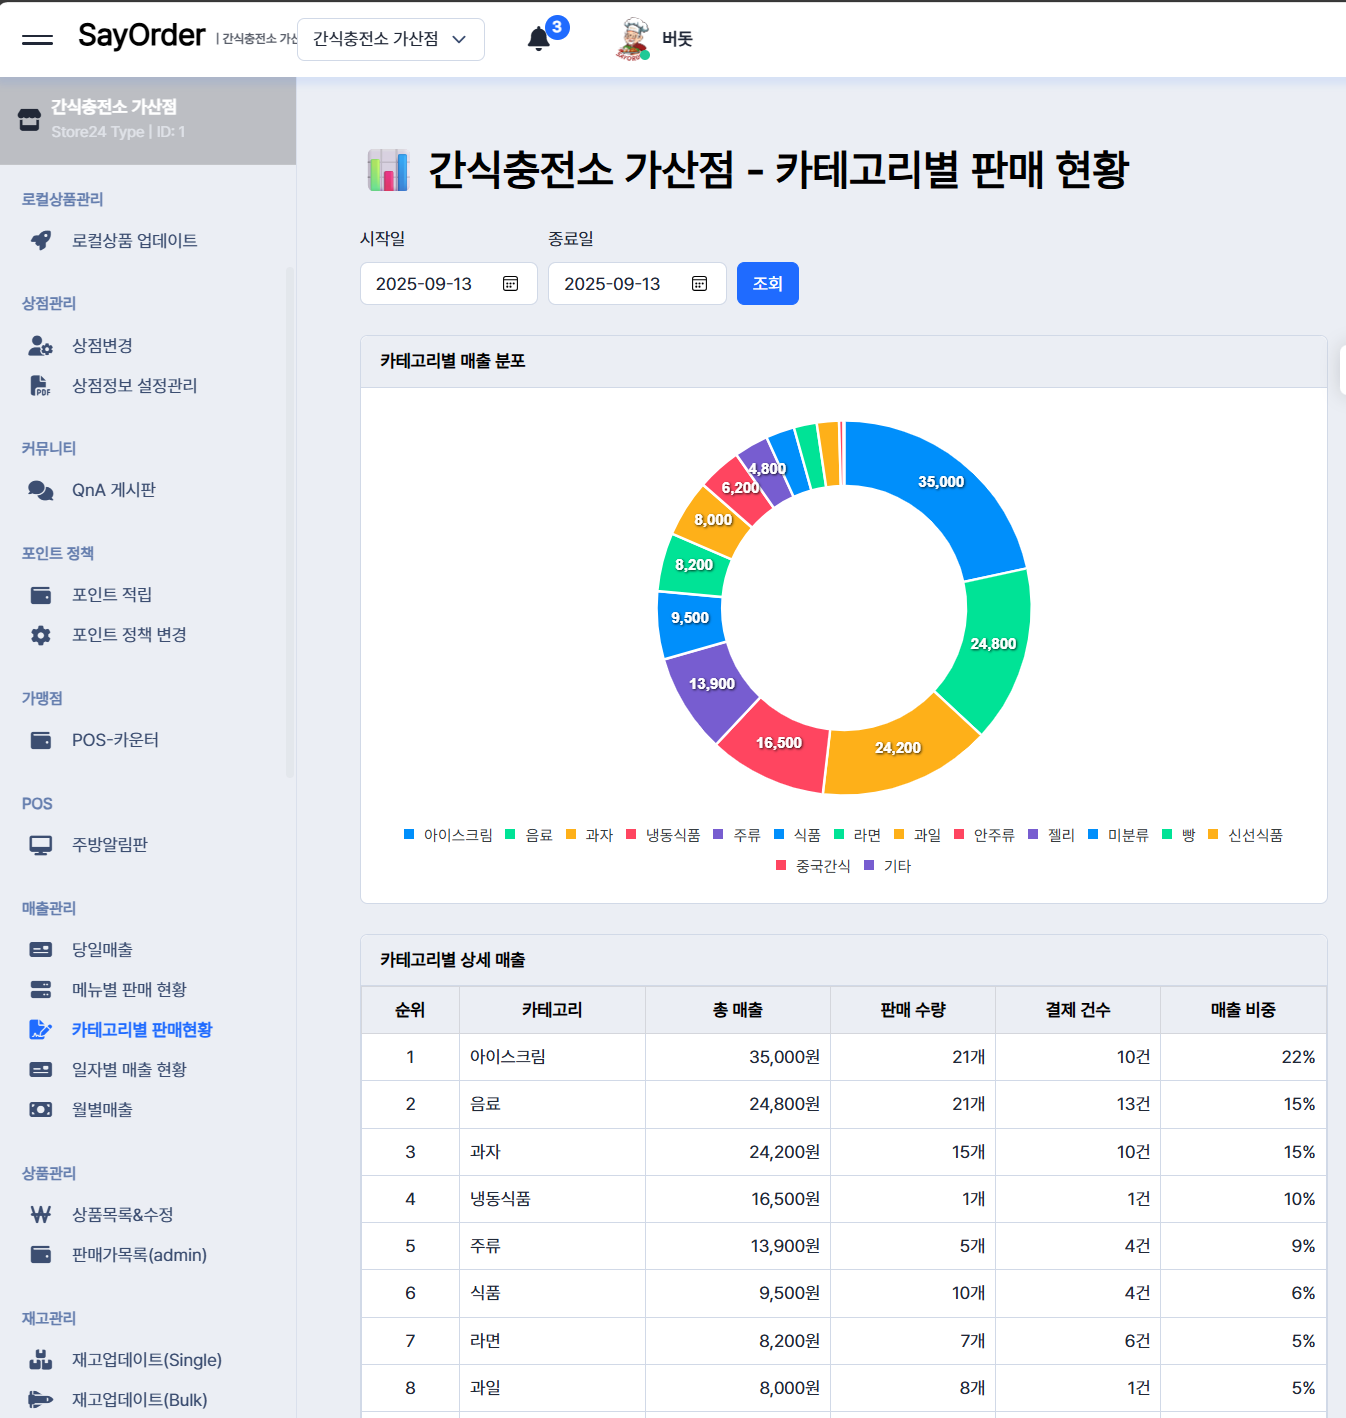
Task: Go to 메뉴별 판매 현황 page
Action: pyautogui.click(x=129, y=990)
